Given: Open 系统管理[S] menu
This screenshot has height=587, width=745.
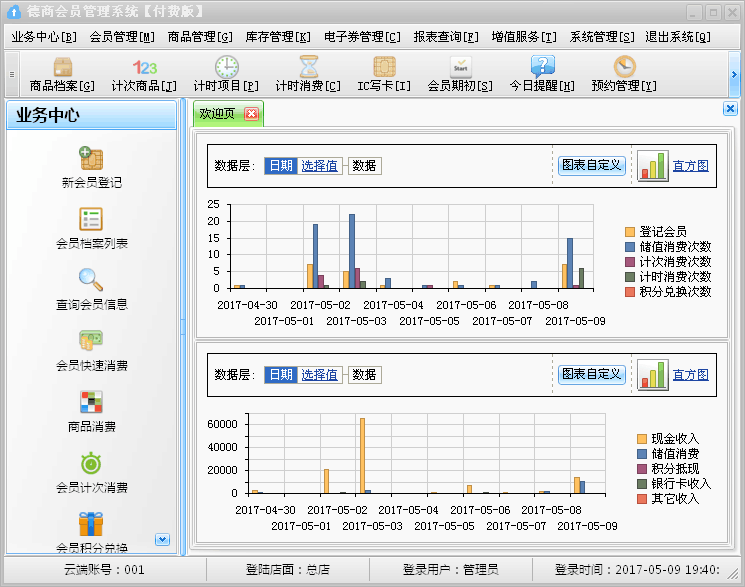Looking at the screenshot, I should pyautogui.click(x=602, y=37).
